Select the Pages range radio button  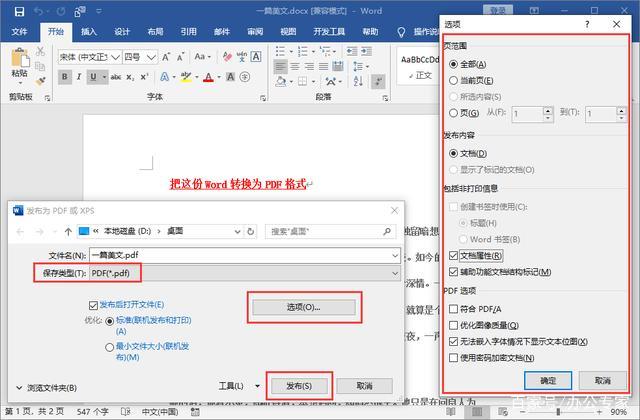(x=453, y=113)
